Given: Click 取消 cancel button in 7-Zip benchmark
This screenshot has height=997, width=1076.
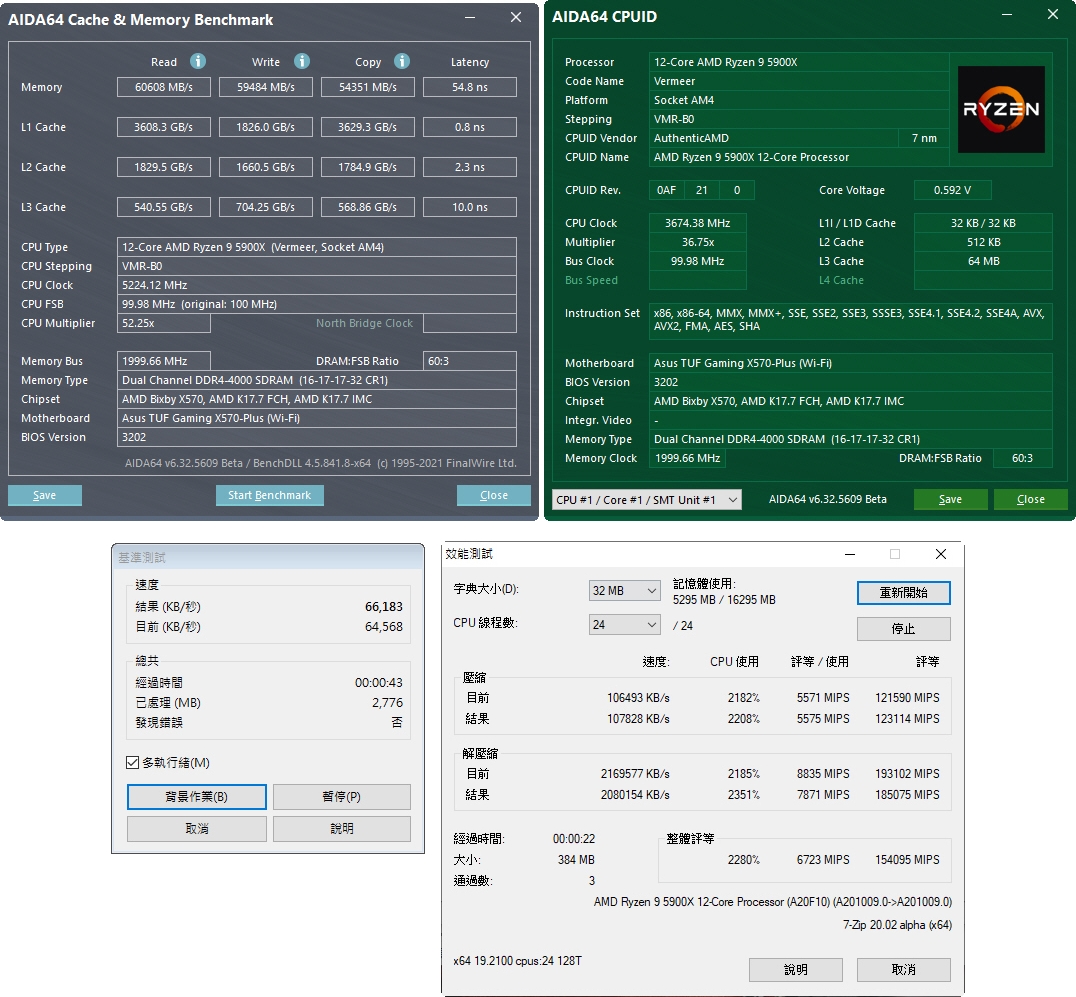Looking at the screenshot, I should (904, 970).
